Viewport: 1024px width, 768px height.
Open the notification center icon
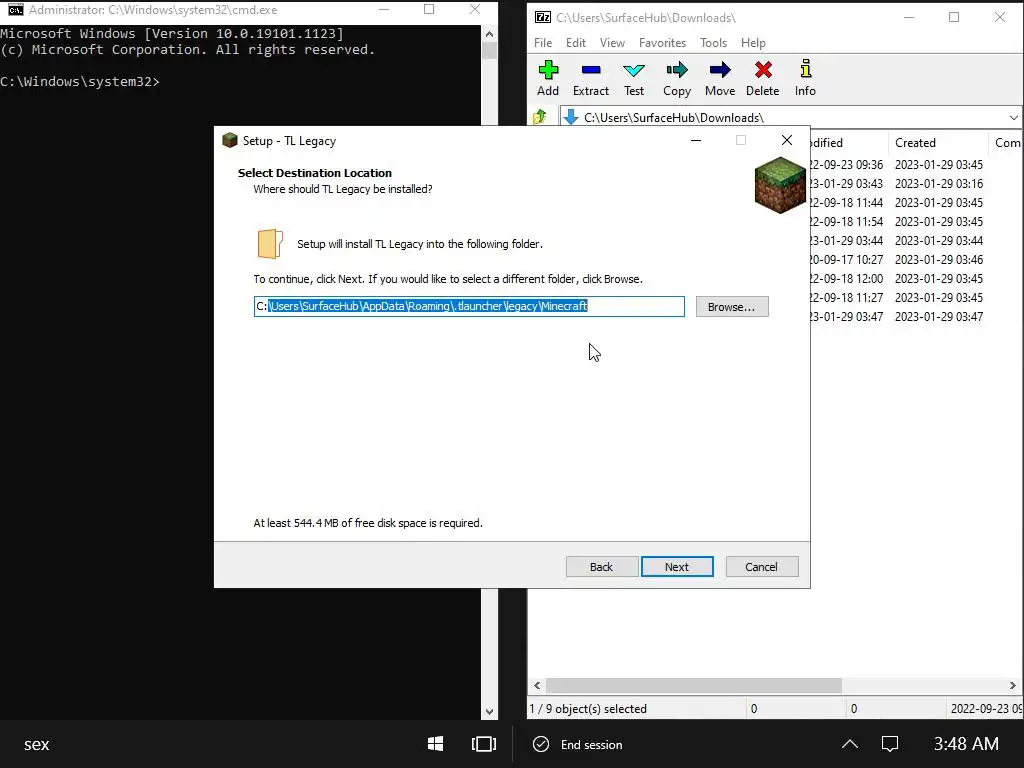[889, 744]
